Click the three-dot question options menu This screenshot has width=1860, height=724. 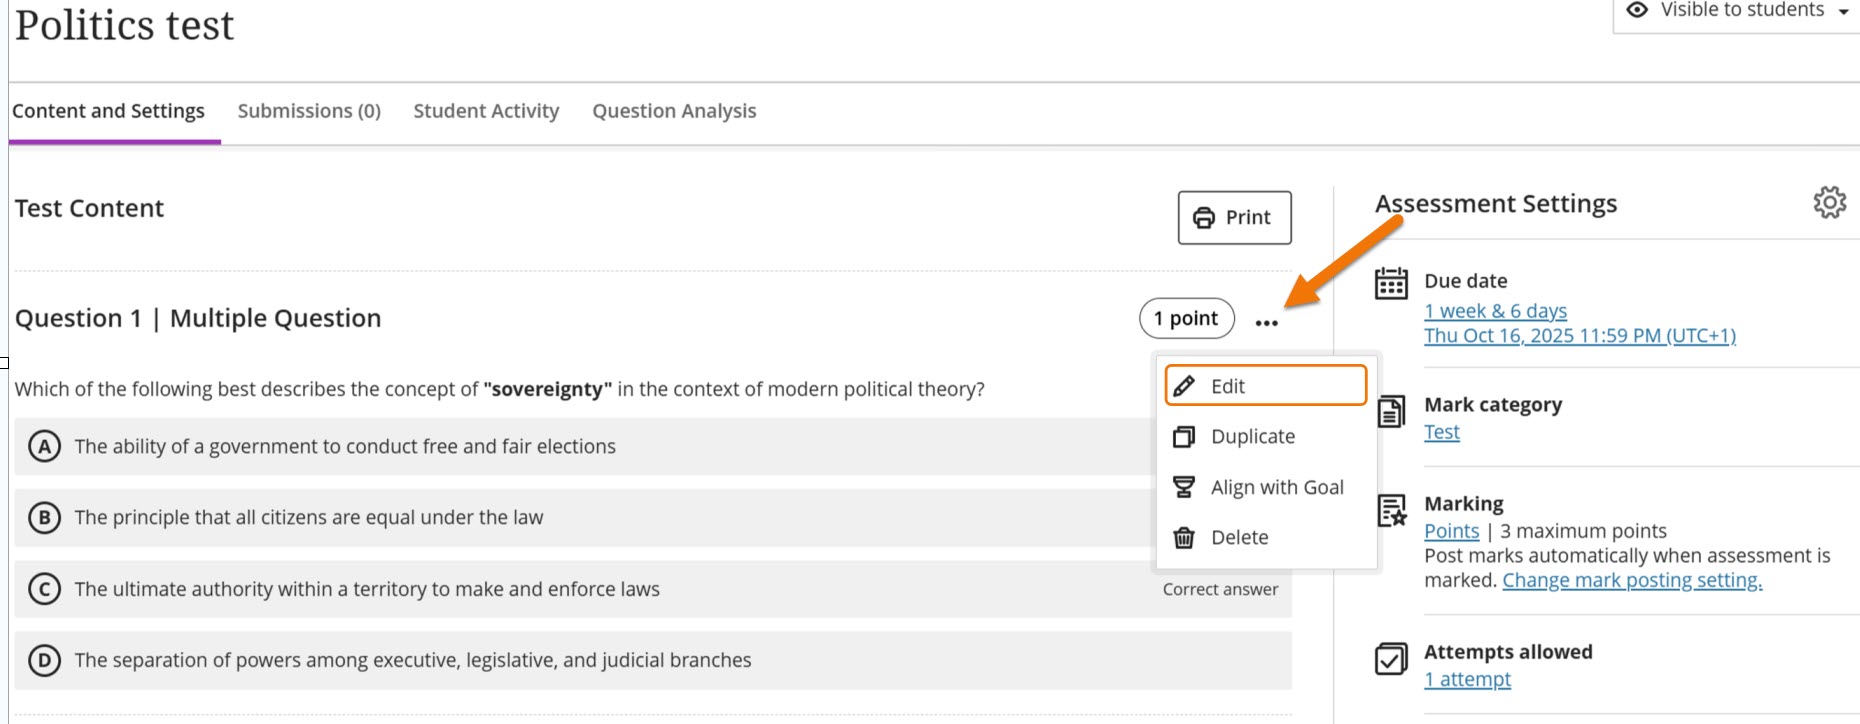1266,322
